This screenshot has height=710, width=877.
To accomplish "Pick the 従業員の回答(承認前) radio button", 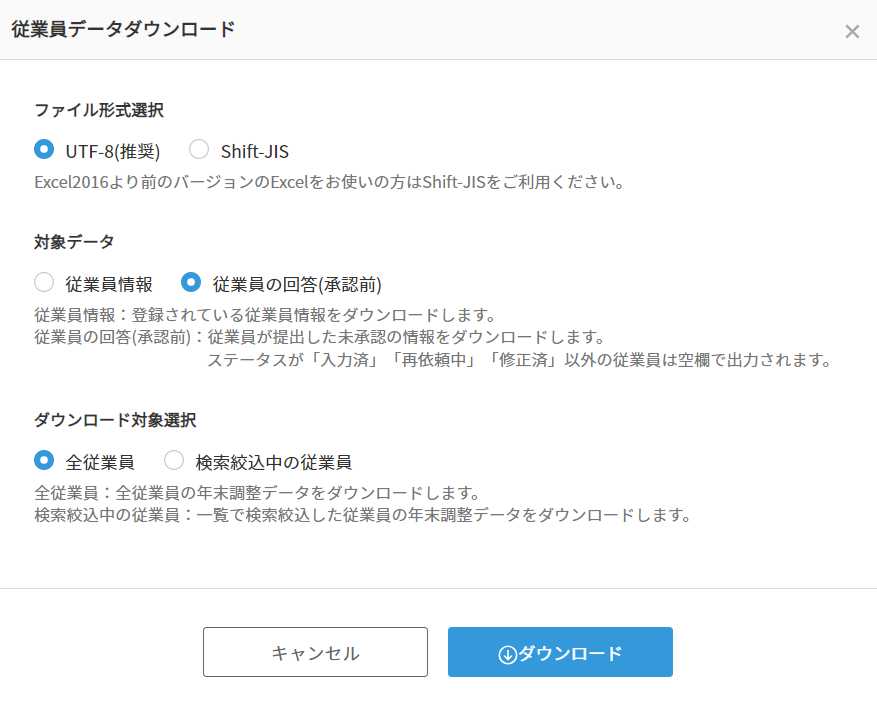I will (191, 282).
